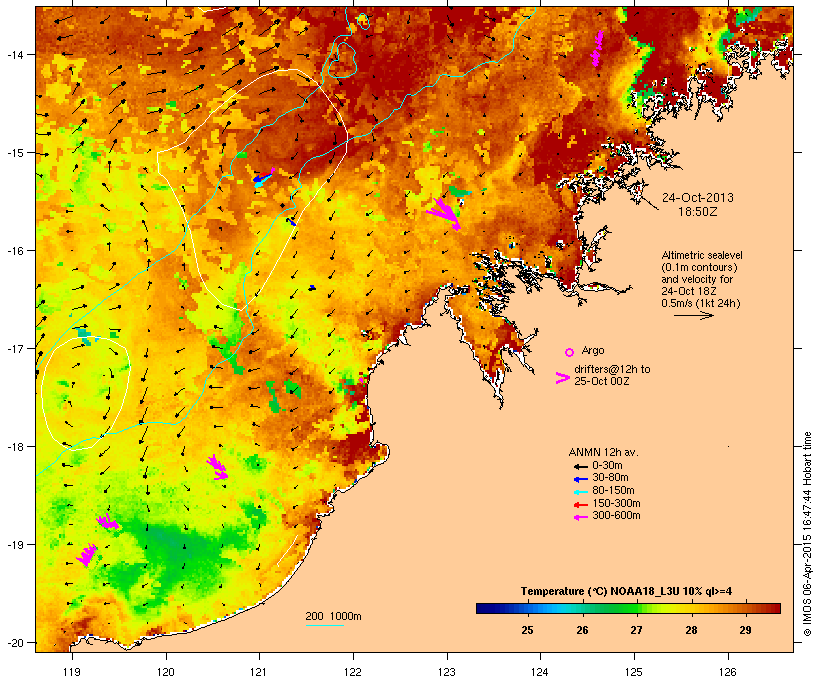Click the magenta Argo circle symbol
This screenshot has height=680, width=820.
pyautogui.click(x=570, y=353)
